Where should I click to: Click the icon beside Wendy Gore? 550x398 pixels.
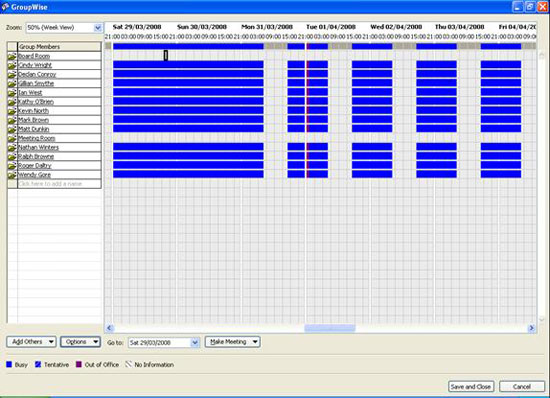[12, 175]
